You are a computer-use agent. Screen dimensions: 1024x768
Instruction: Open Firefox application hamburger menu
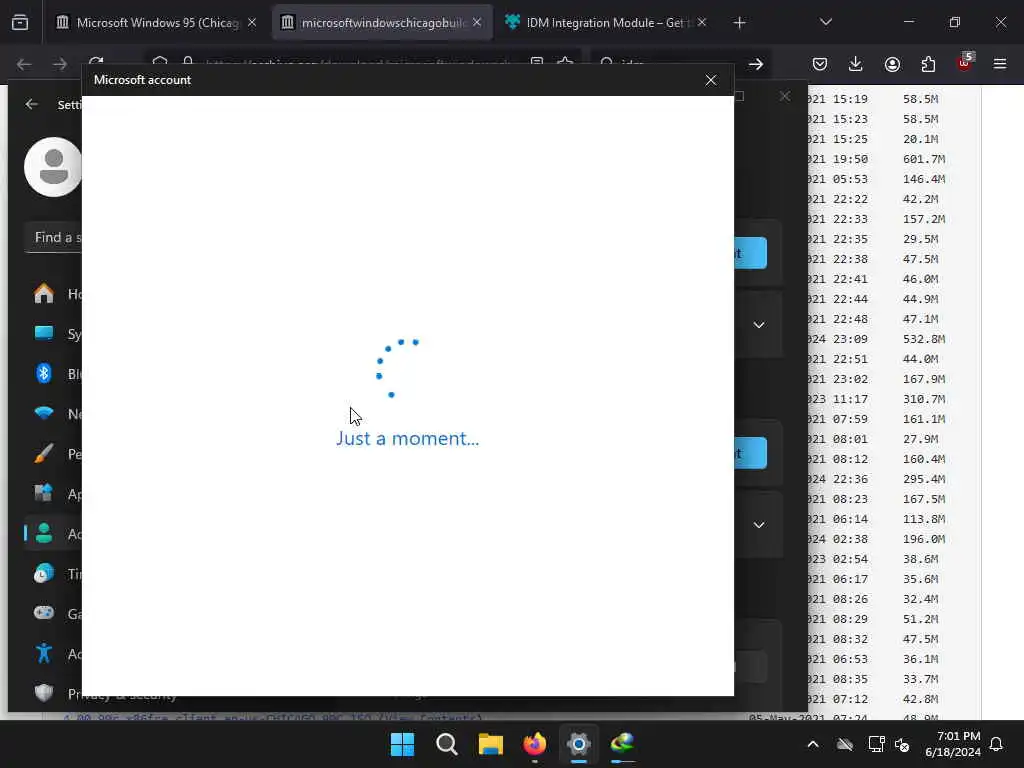[x=1000, y=64]
